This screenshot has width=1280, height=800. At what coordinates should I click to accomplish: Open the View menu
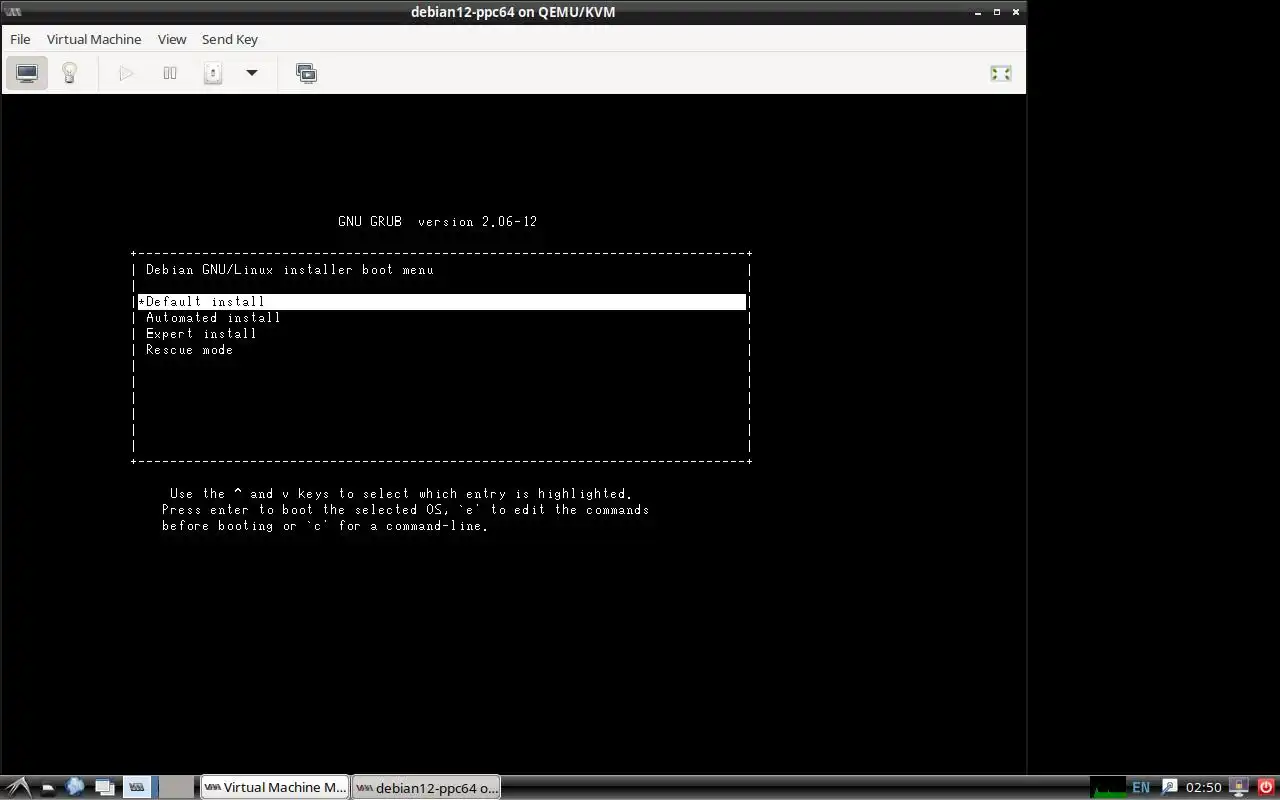pyautogui.click(x=172, y=39)
